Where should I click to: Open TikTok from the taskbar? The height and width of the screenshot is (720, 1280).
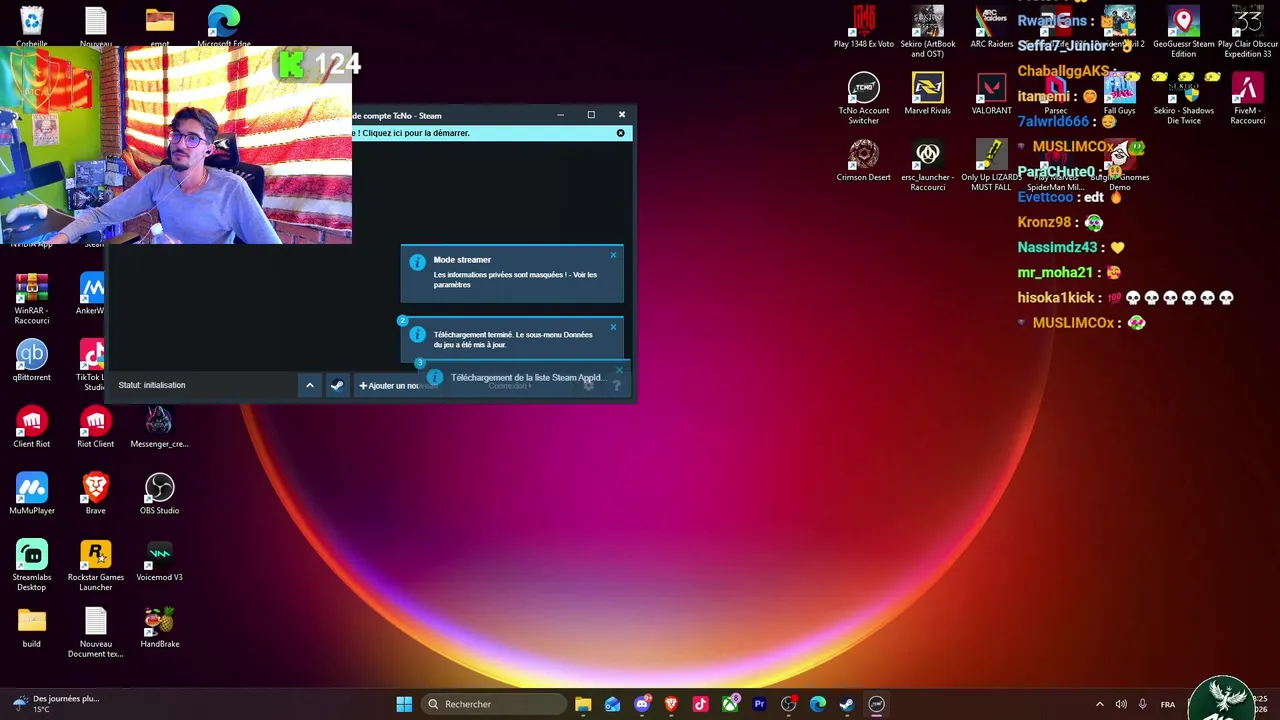coord(700,704)
